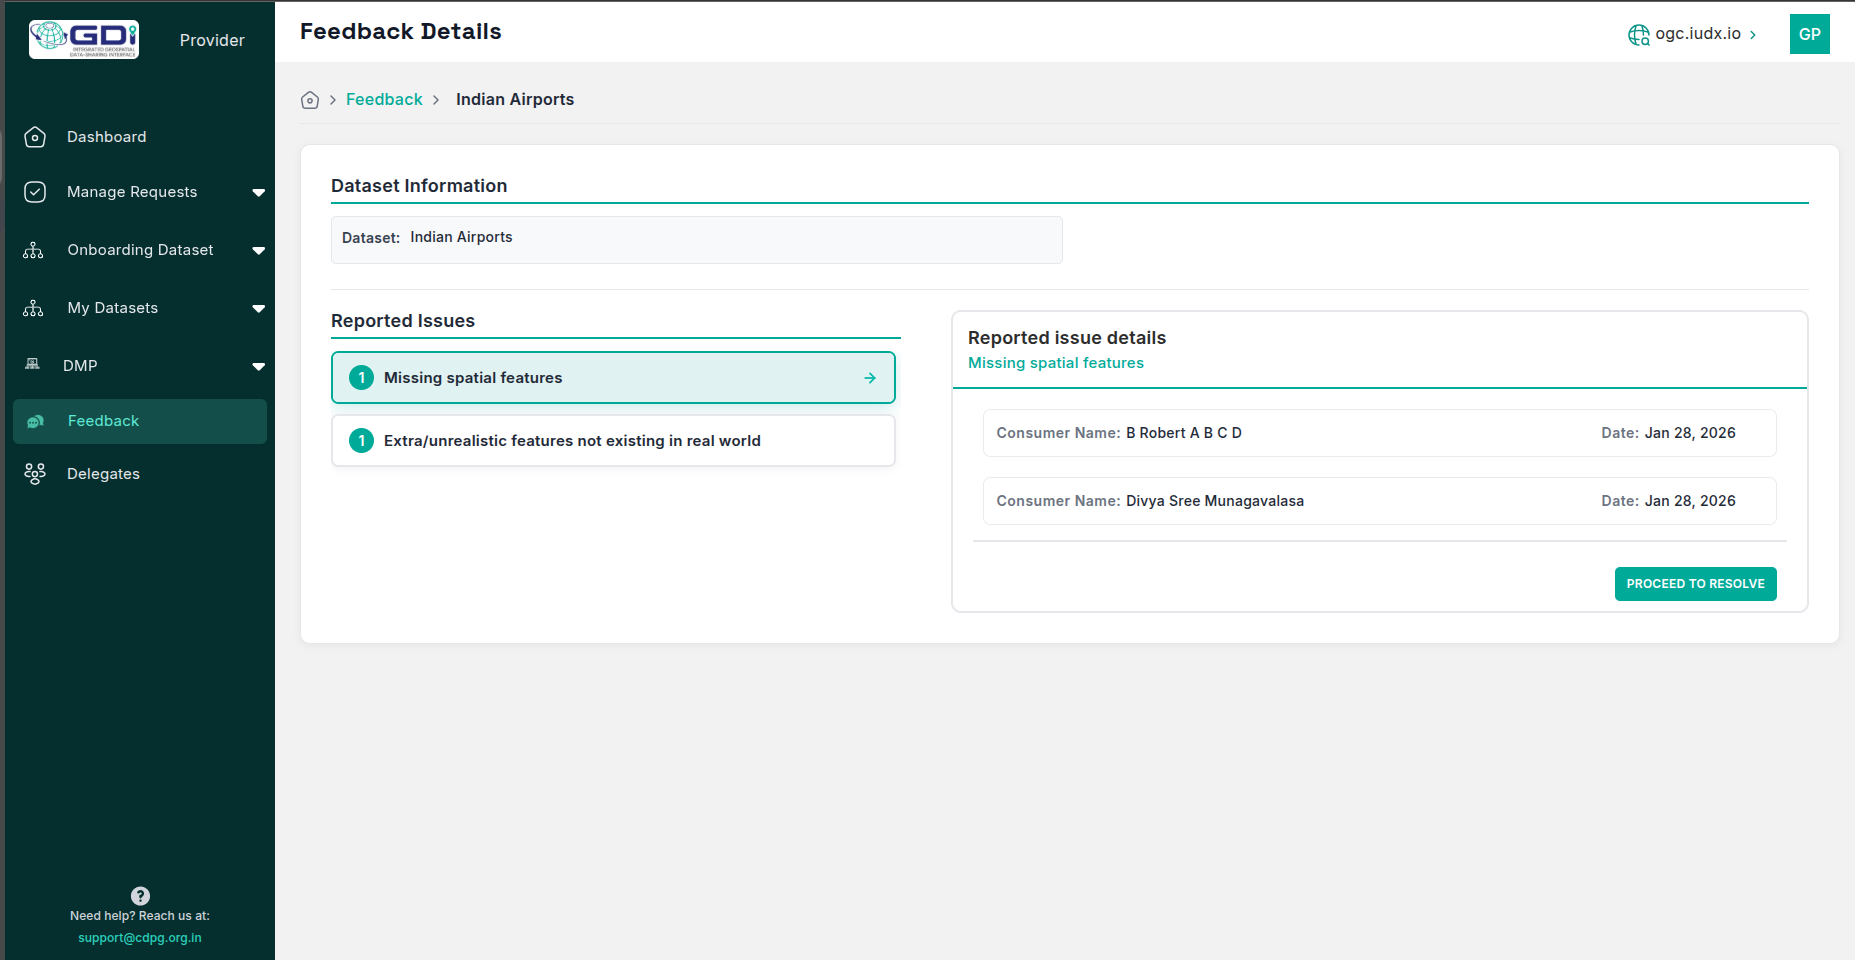Expand the Manage Requests menu arrow

pyautogui.click(x=259, y=192)
